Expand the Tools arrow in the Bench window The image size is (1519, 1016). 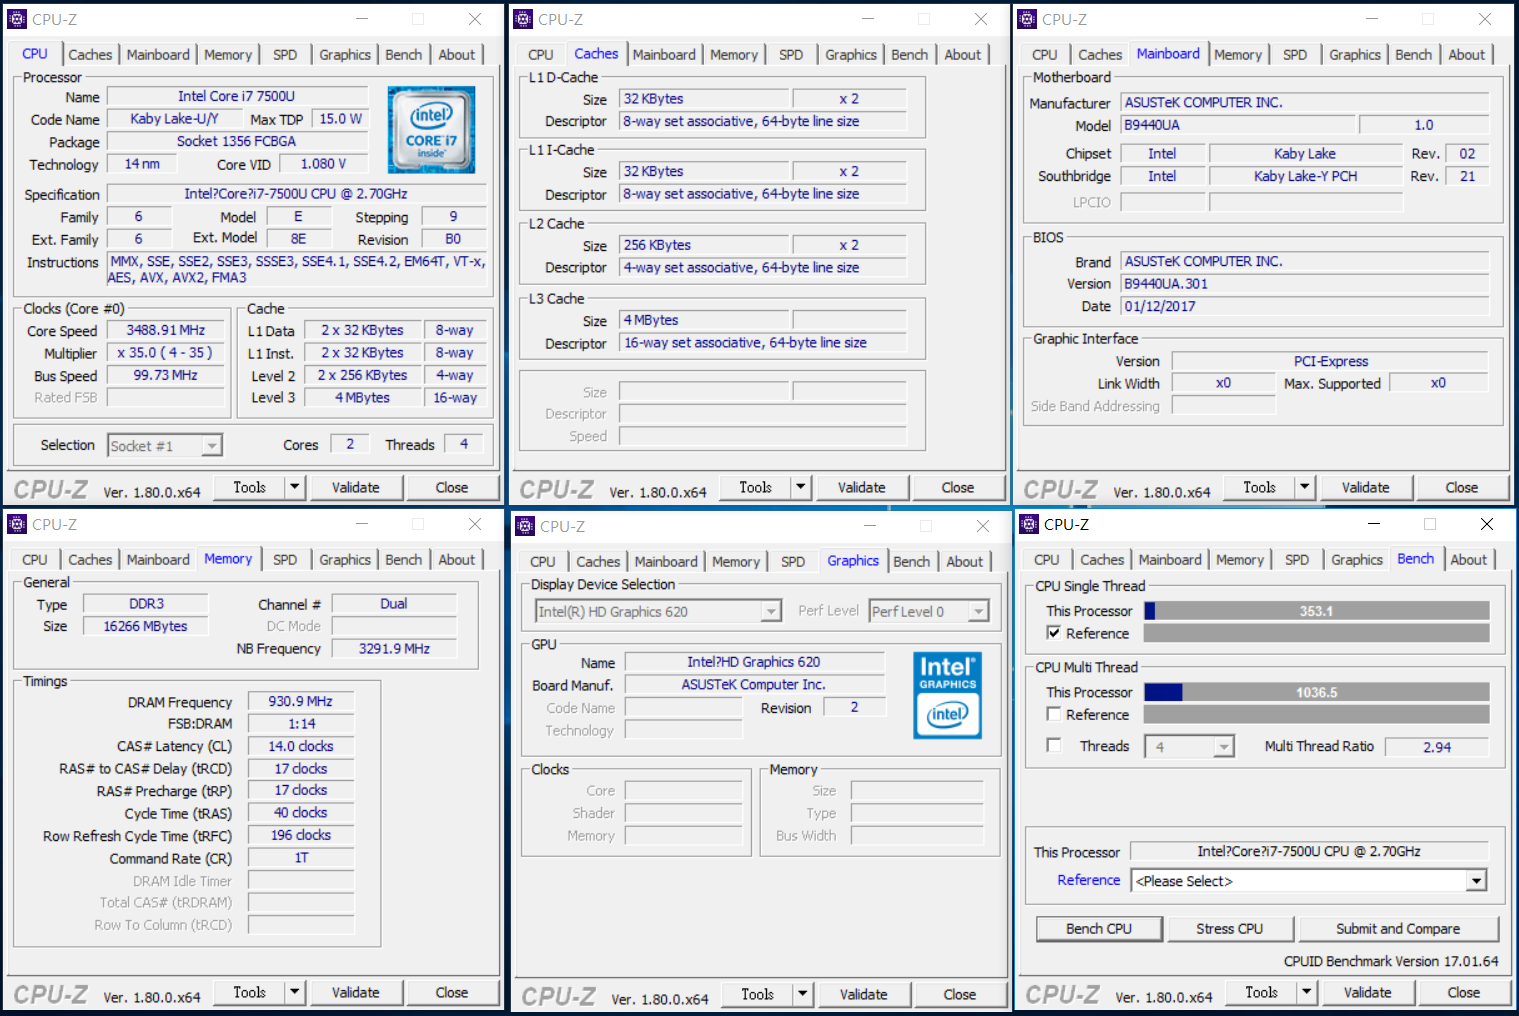pos(1306,992)
